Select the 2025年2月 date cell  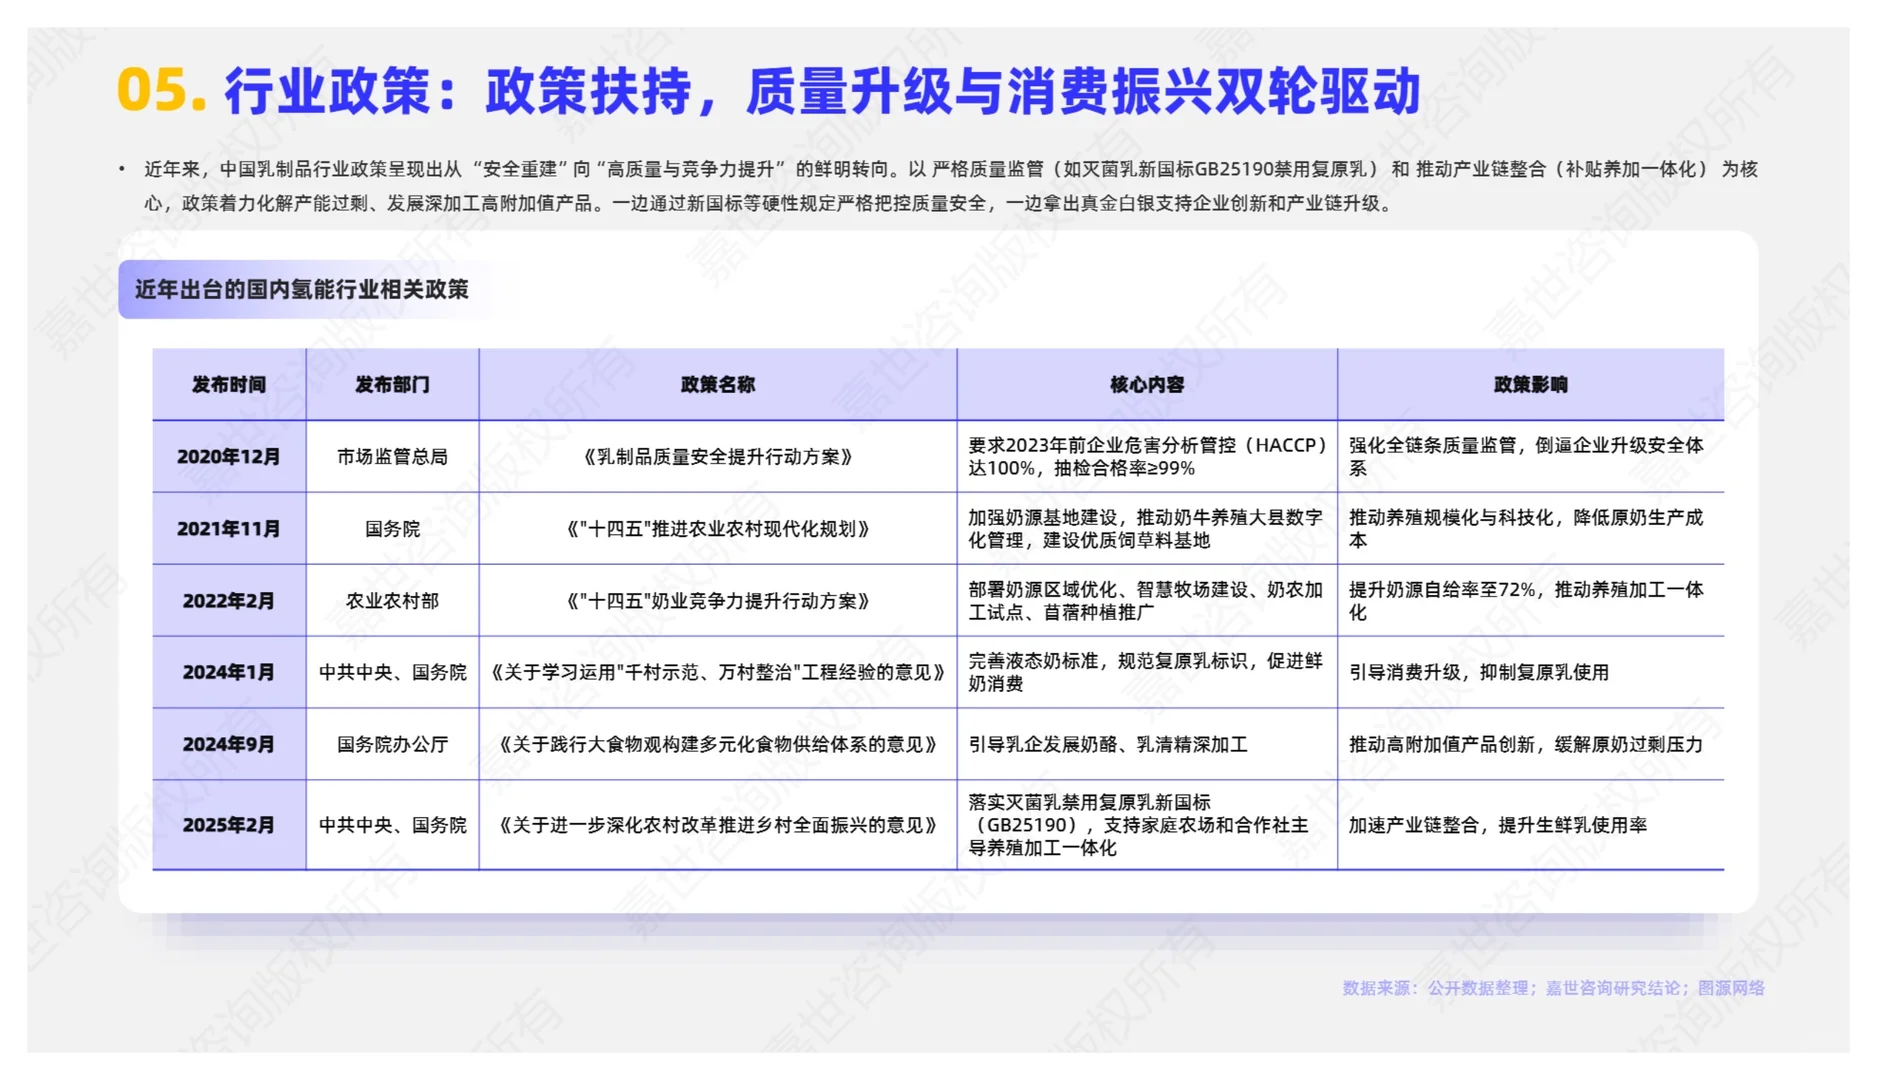pyautogui.click(x=228, y=827)
